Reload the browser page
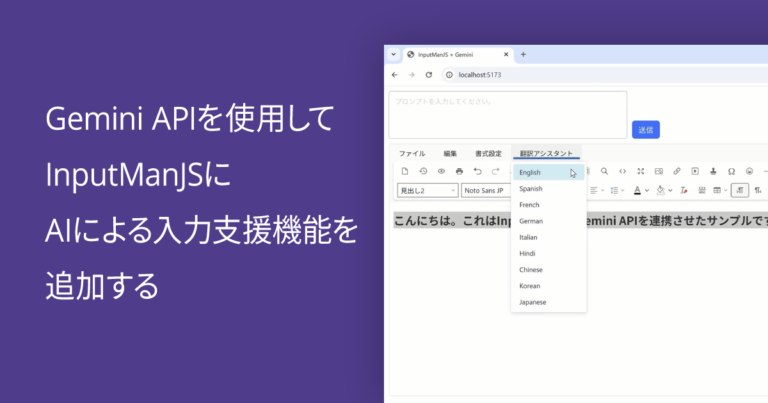This screenshot has height=403, width=768. coord(429,75)
